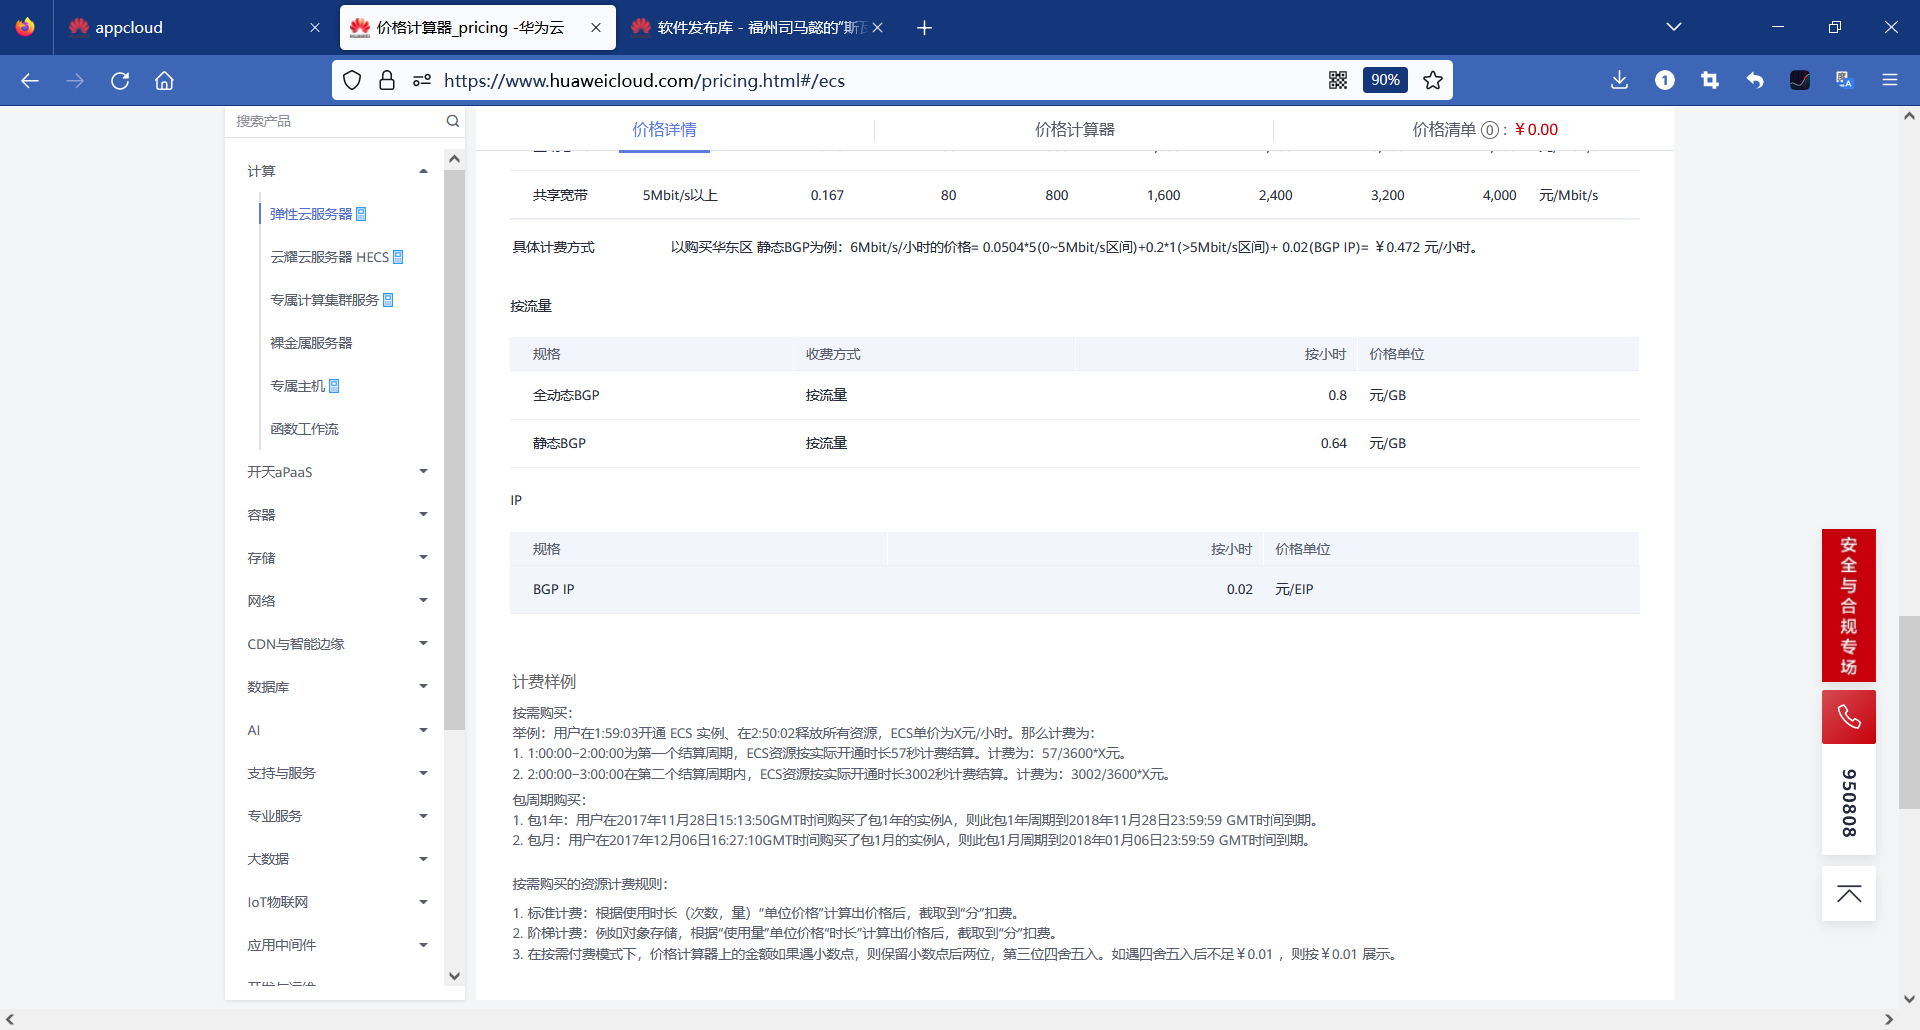Image resolution: width=1920 pixels, height=1030 pixels.
Task: Click the URL address bar
Action: click(880, 80)
